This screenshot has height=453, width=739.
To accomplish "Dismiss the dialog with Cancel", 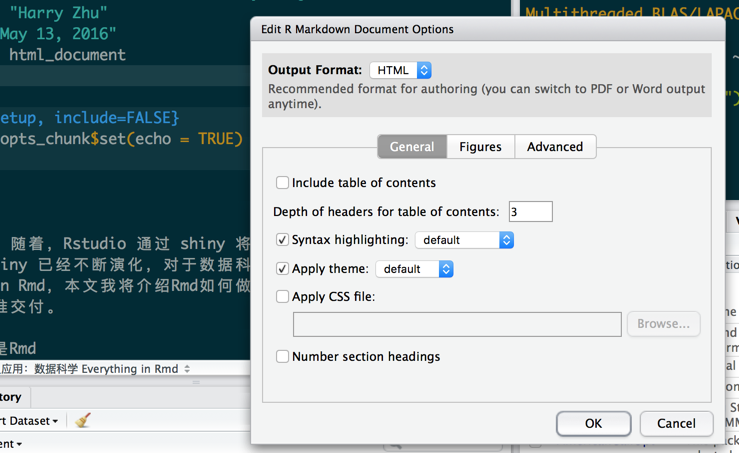I will [x=676, y=423].
